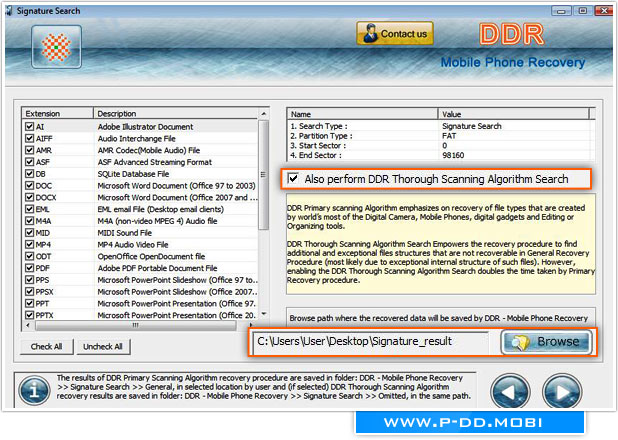Uncheck the AI extension checkbox
618x440 pixels.
tap(29, 127)
